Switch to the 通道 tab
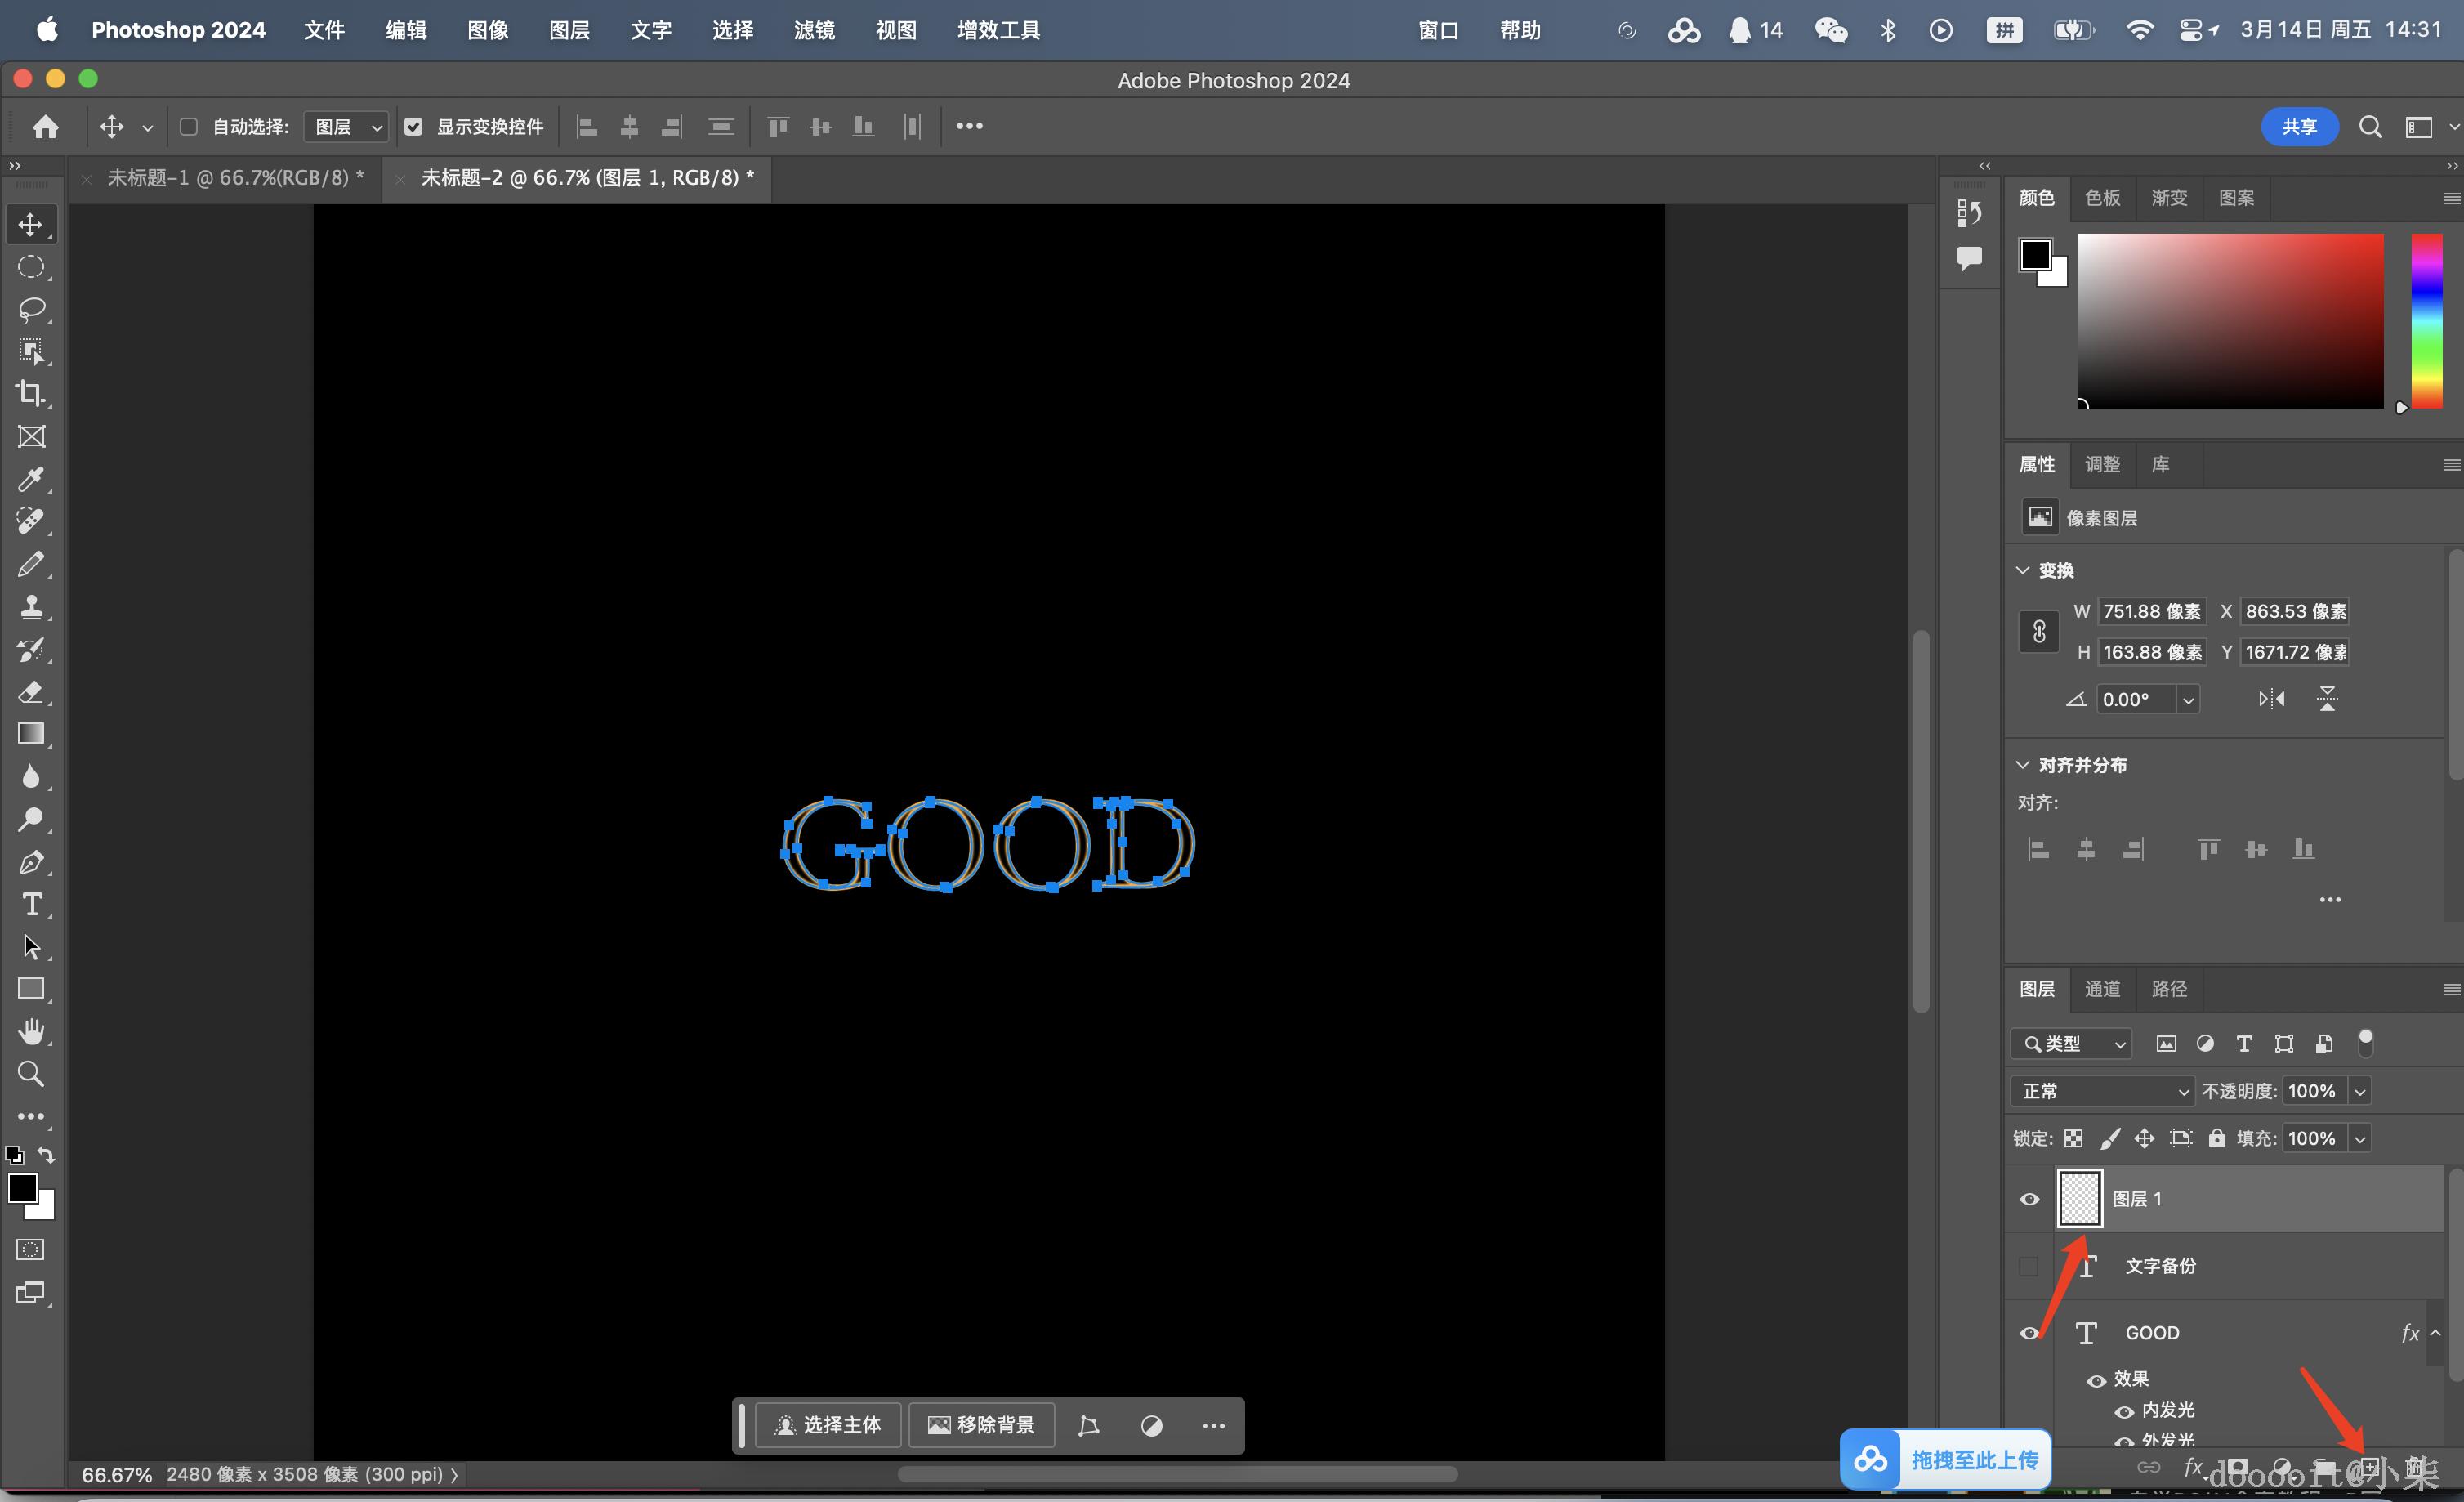 [2101, 988]
